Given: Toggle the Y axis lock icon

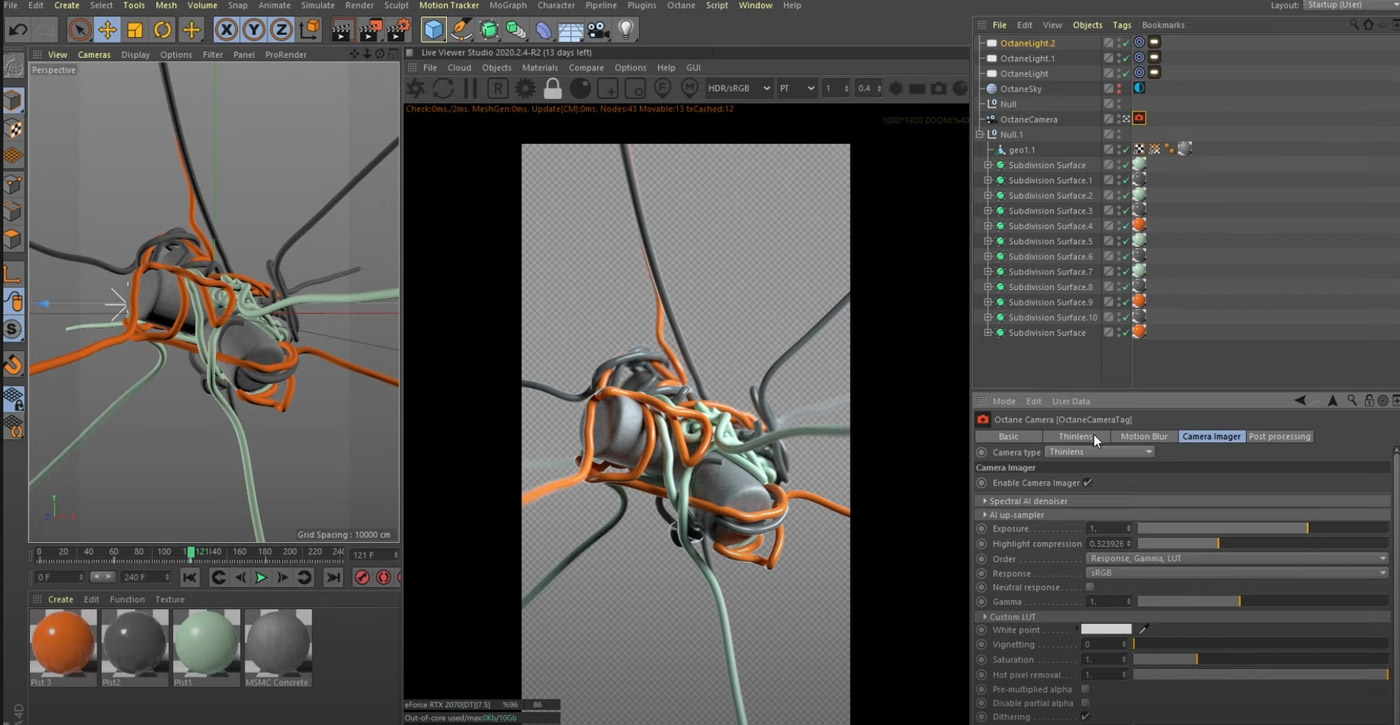Looking at the screenshot, I should click(x=253, y=30).
